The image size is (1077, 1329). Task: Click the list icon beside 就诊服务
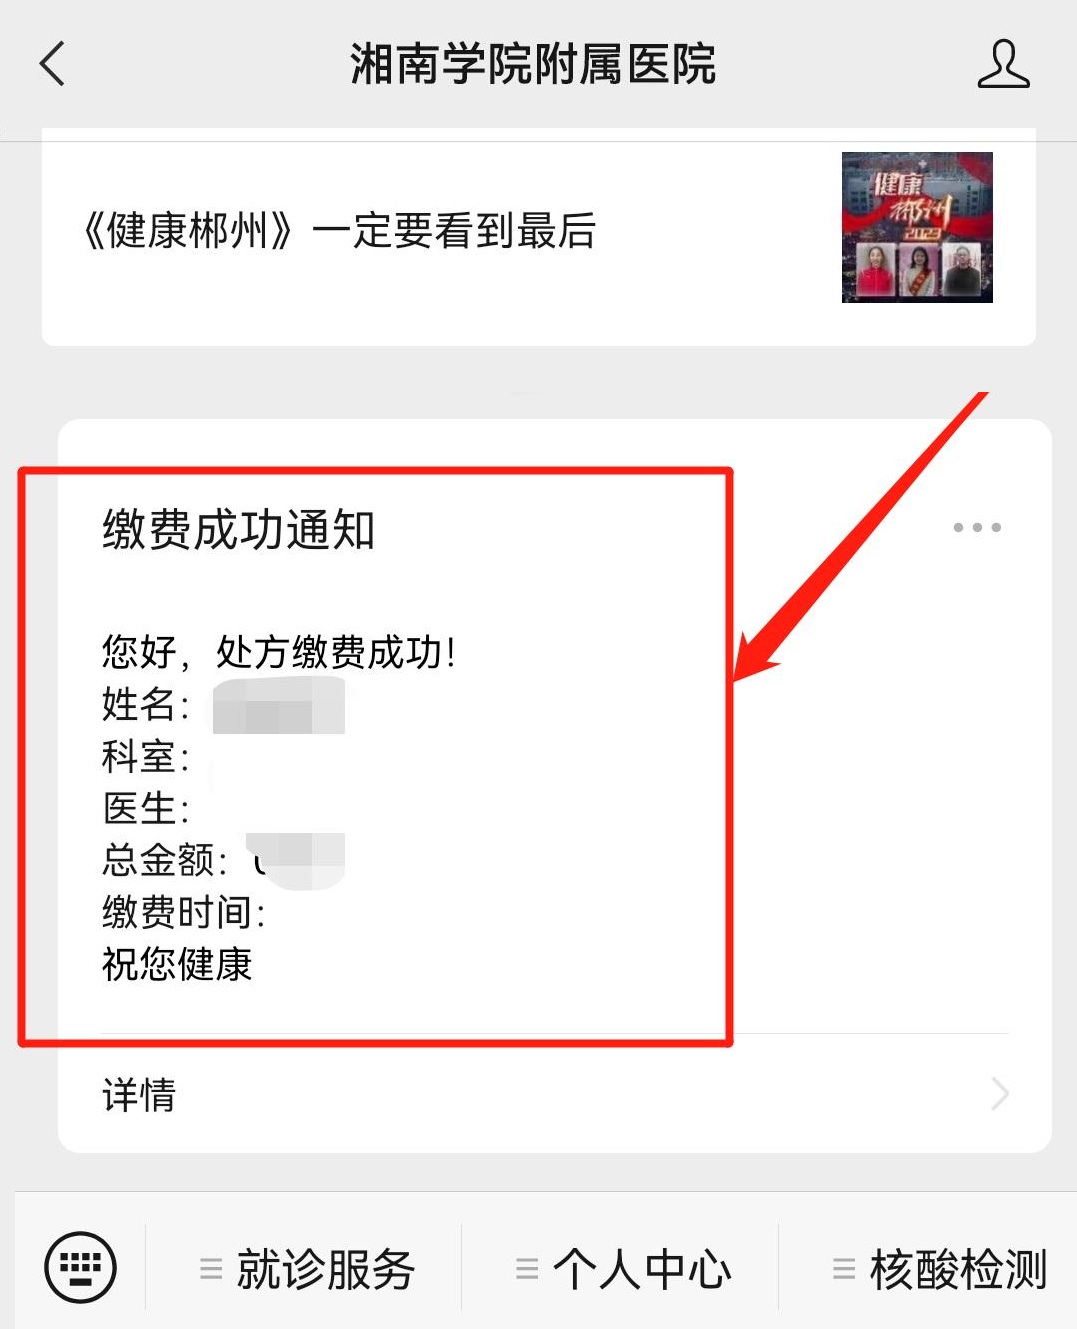coord(211,1270)
